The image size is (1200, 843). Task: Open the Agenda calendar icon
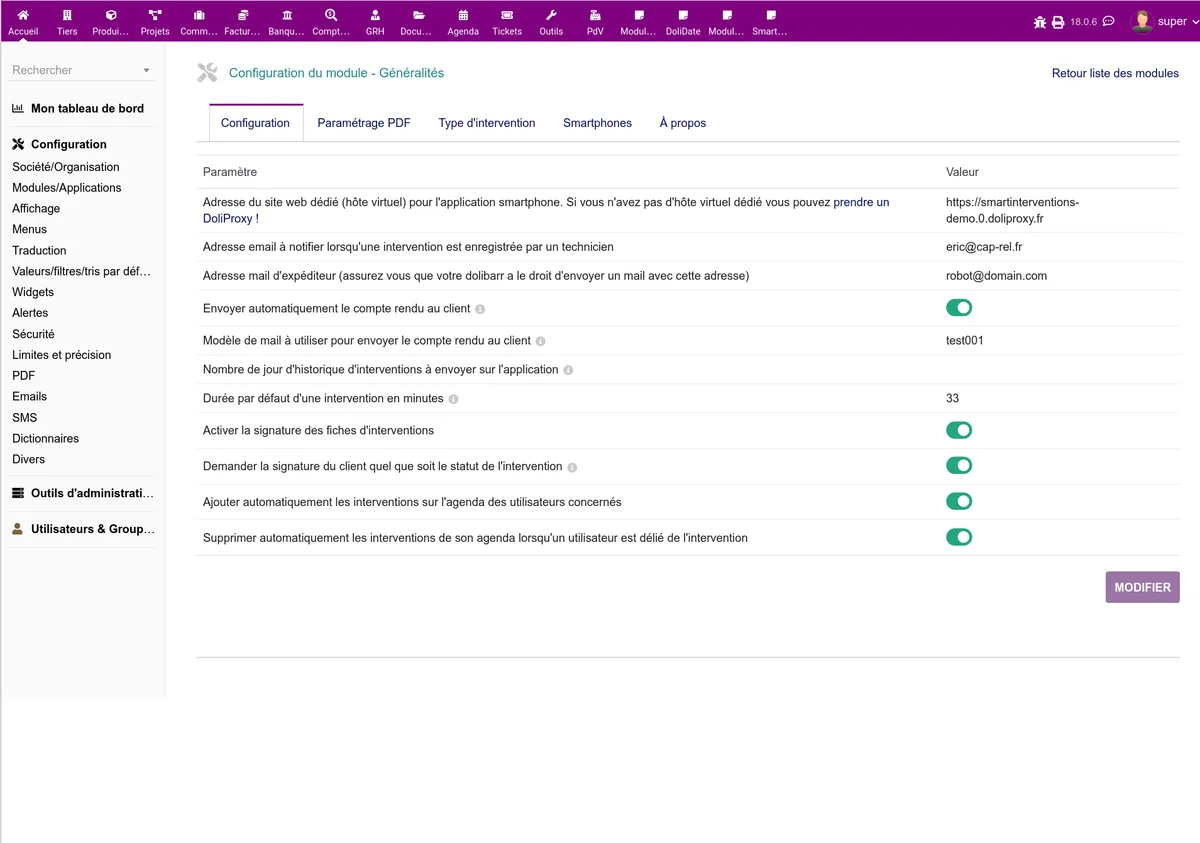[463, 16]
